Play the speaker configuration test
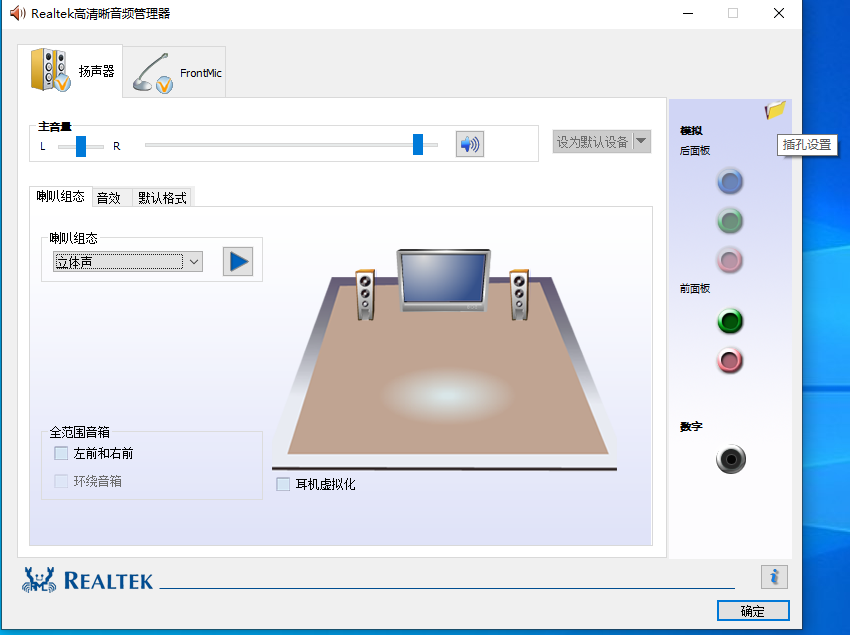The image size is (850, 635). (237, 261)
